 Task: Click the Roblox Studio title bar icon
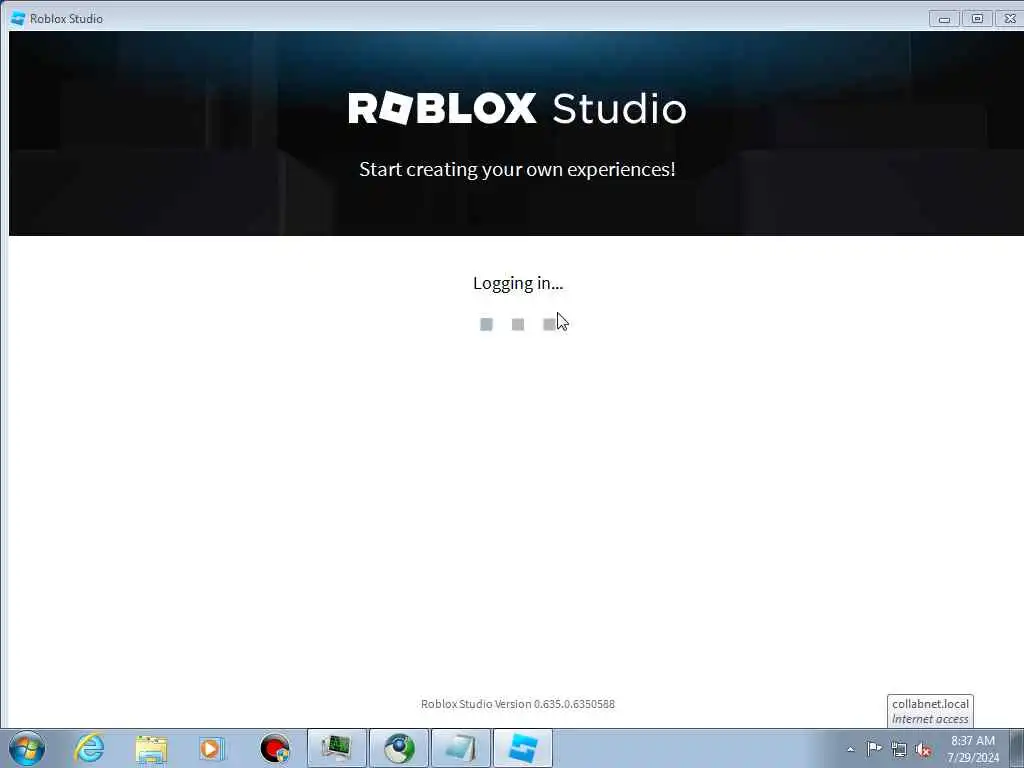coord(18,18)
